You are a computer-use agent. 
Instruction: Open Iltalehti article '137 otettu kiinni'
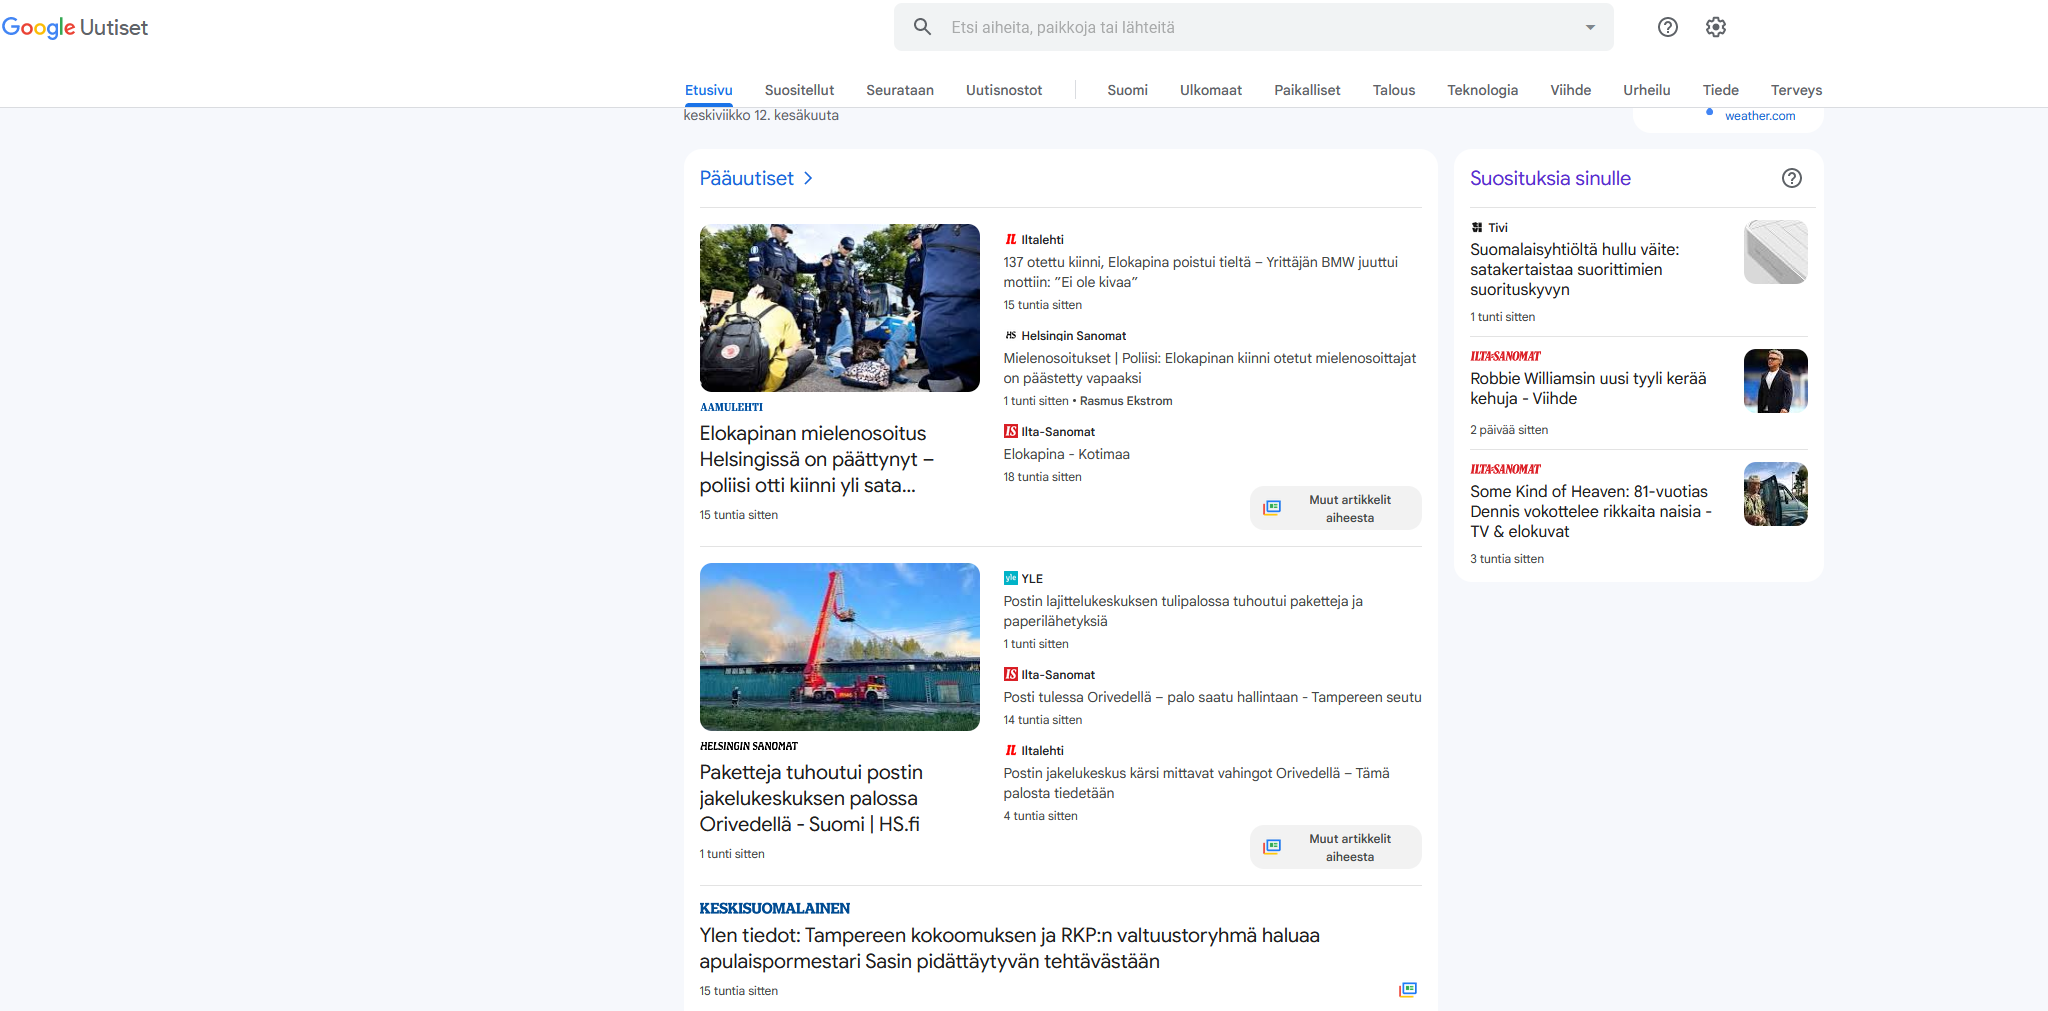click(1201, 272)
